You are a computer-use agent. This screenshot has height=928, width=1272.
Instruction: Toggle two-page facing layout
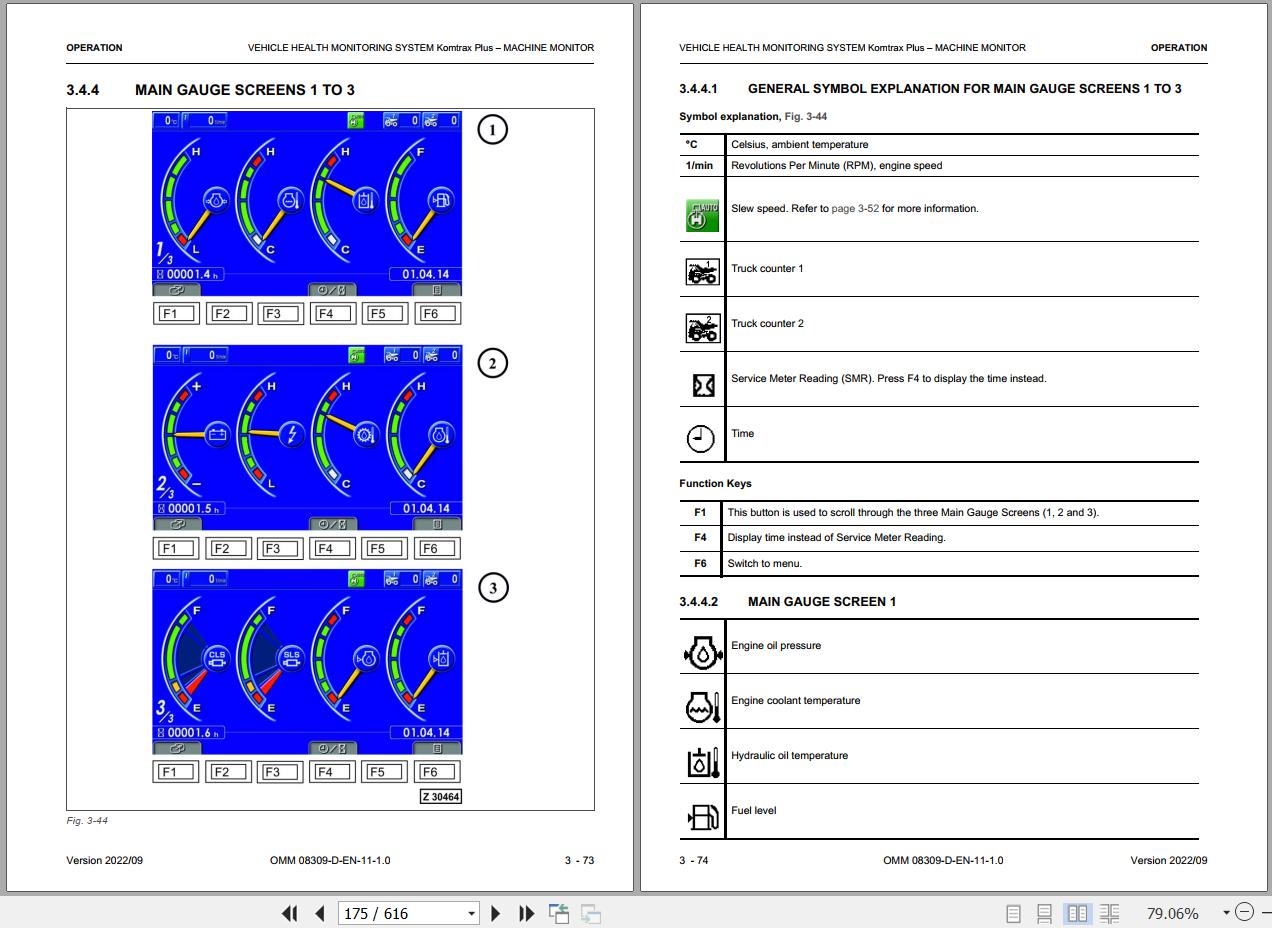click(x=1077, y=913)
